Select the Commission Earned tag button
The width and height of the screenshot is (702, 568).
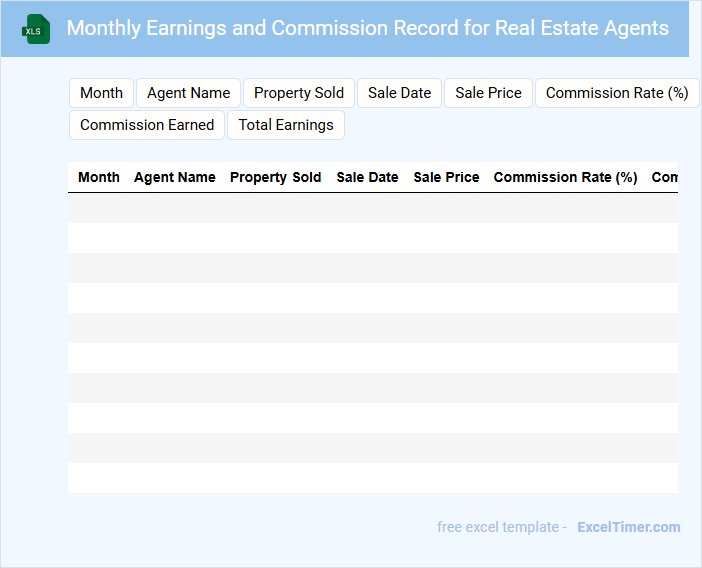coord(147,125)
